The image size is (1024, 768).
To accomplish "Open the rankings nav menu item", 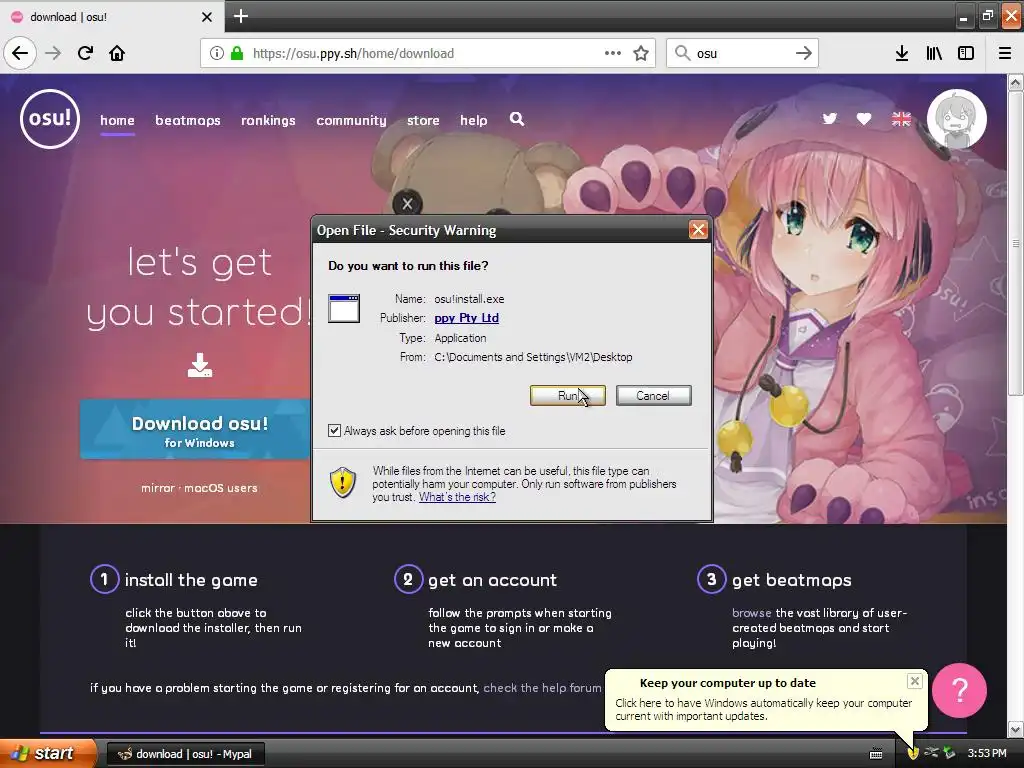I will [268, 120].
